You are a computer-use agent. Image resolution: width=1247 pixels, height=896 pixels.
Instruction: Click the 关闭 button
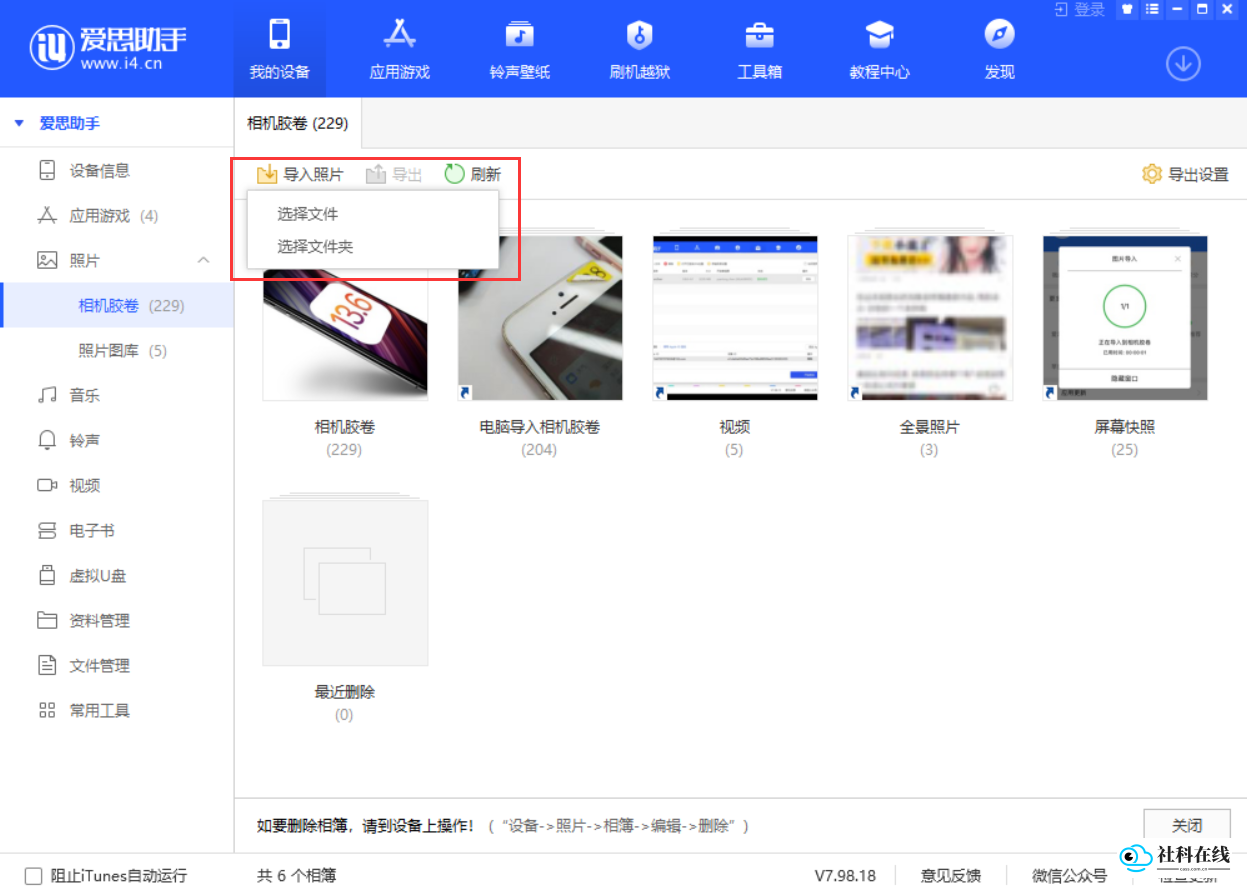coord(1187,826)
